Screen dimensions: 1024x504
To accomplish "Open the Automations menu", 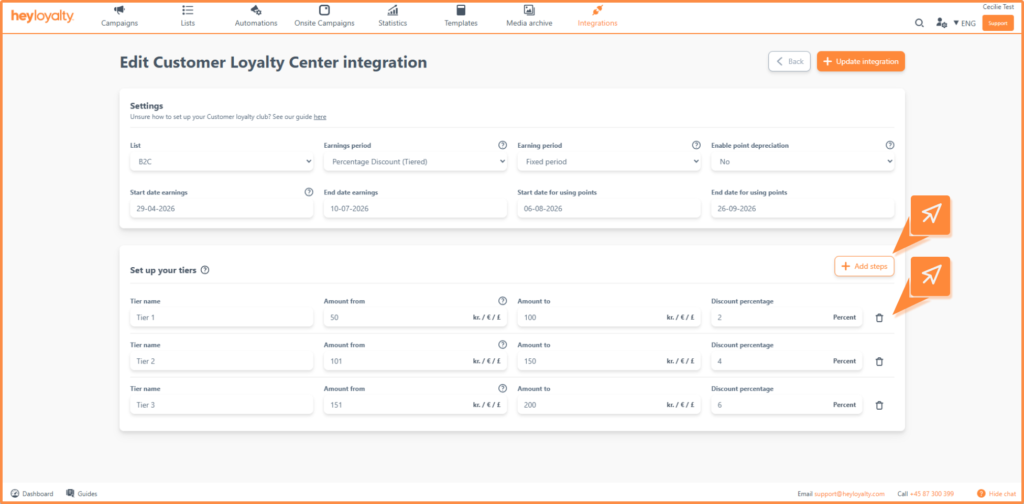I will [x=256, y=16].
